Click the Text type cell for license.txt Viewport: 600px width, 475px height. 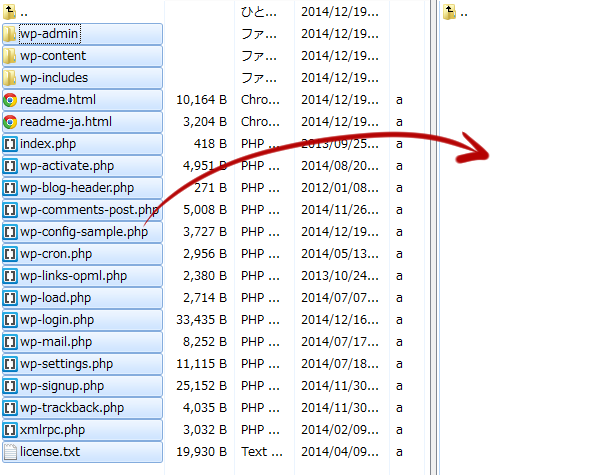pyautogui.click(x=262, y=452)
